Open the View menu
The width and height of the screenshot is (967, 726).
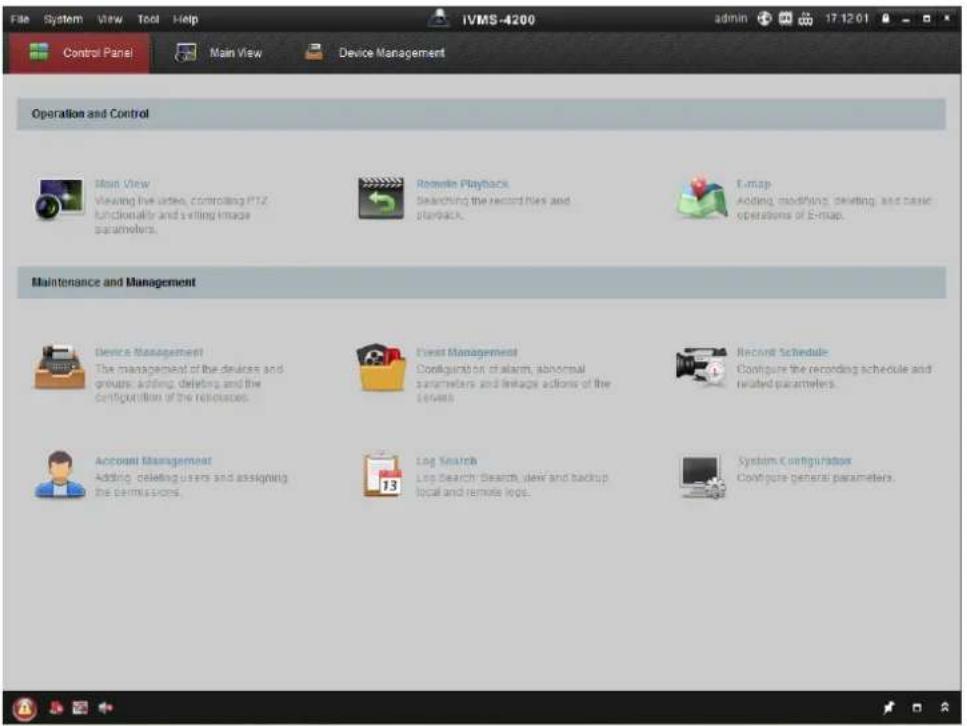(110, 19)
